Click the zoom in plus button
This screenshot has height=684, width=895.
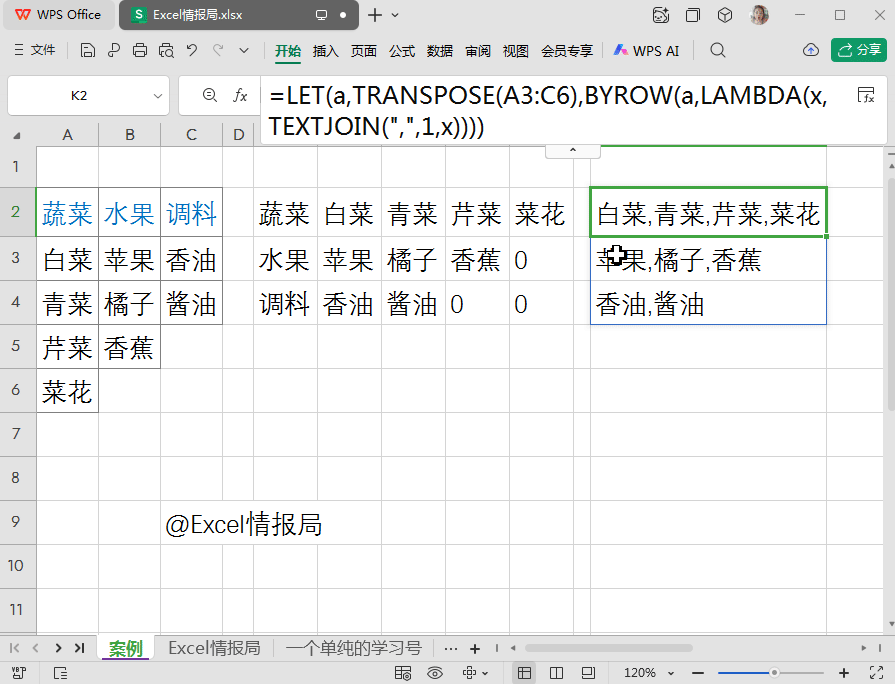click(844, 673)
